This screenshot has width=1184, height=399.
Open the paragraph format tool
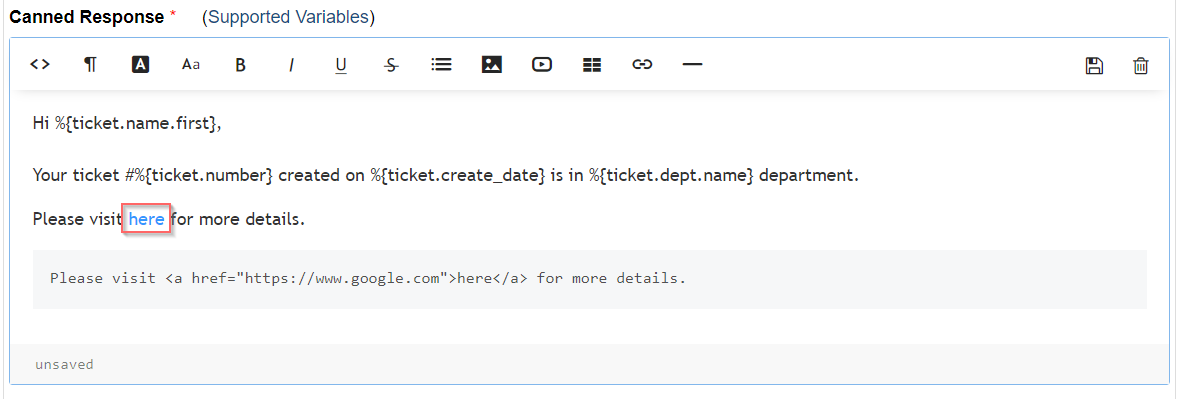coord(90,65)
